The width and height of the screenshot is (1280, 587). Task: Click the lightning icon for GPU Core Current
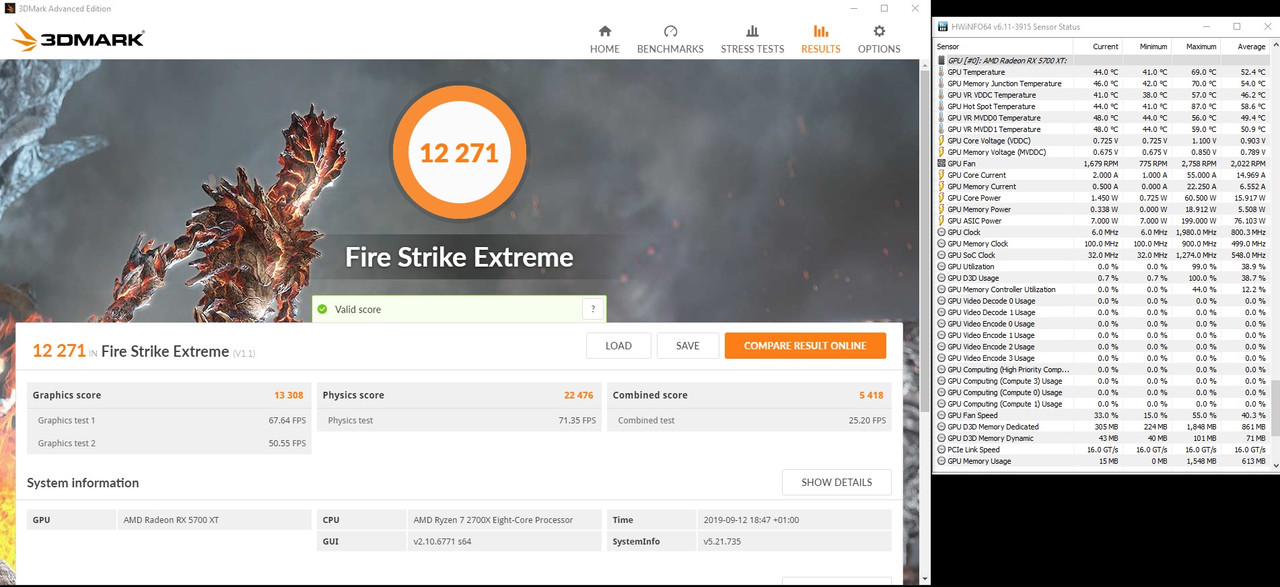tap(941, 175)
